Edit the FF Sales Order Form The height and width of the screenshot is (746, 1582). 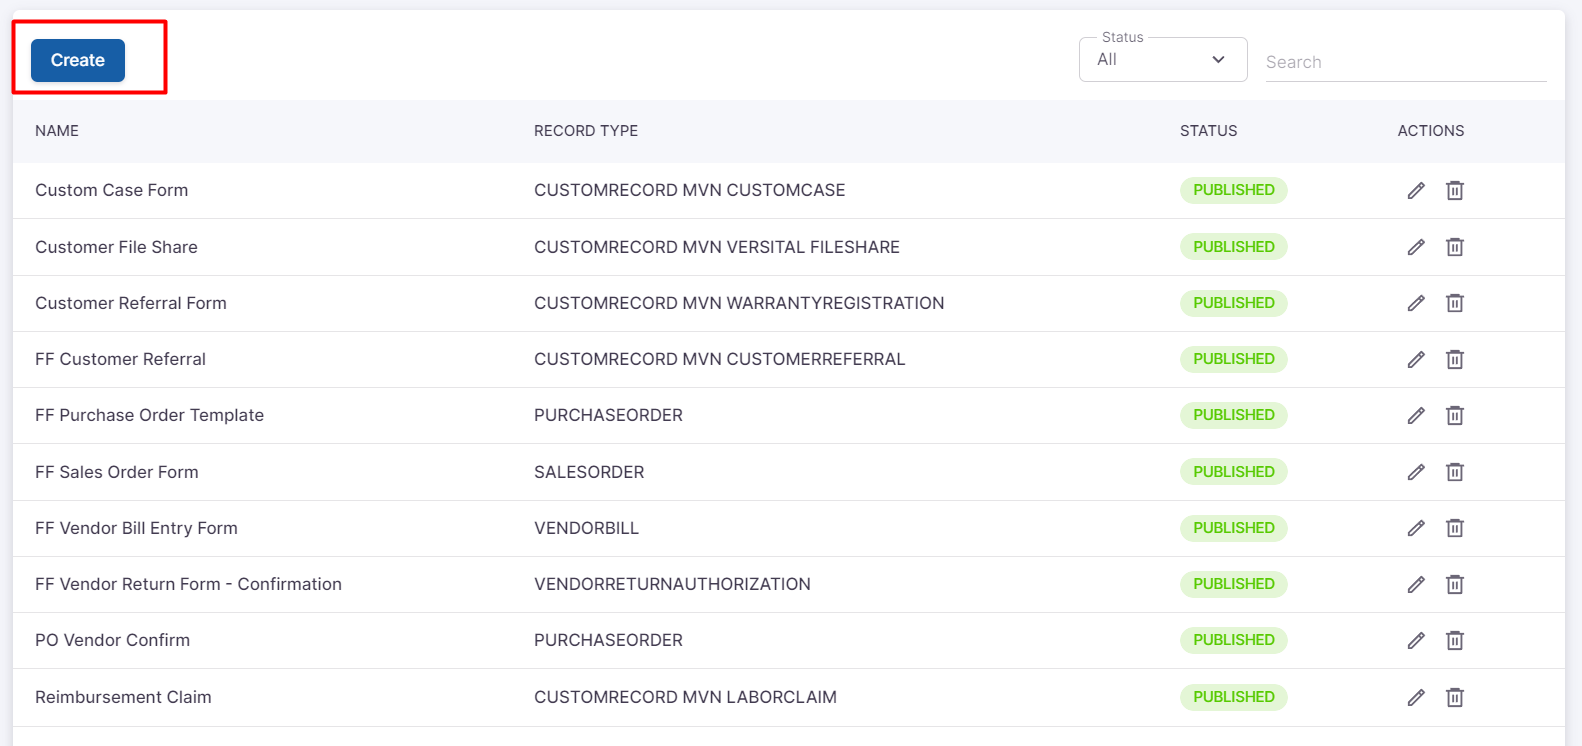click(1416, 472)
